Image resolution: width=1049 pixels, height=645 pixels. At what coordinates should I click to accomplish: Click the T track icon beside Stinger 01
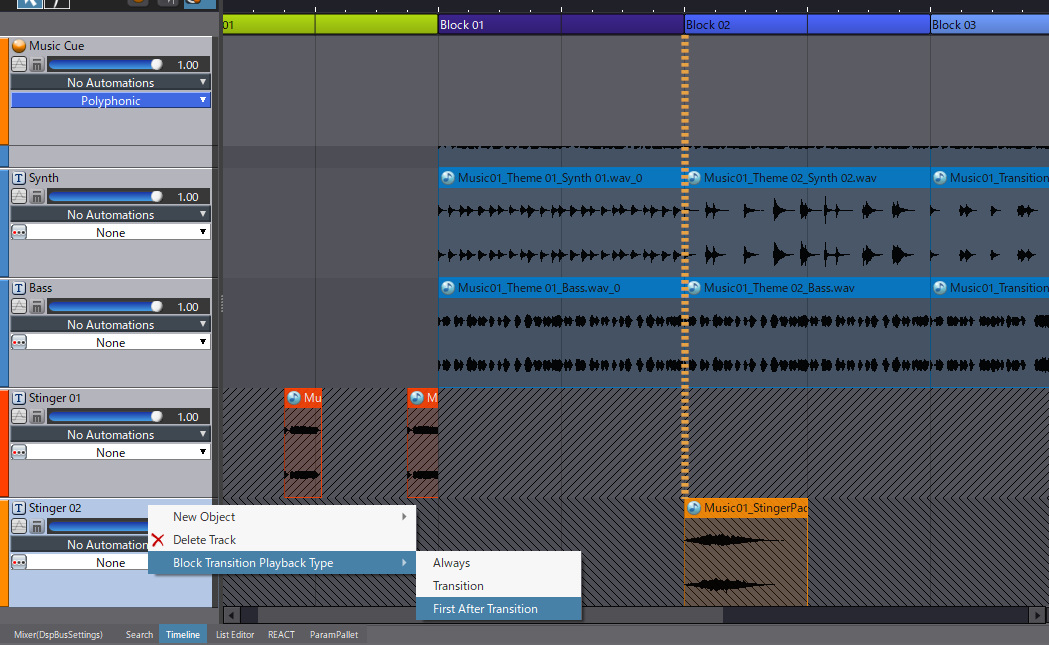point(19,398)
